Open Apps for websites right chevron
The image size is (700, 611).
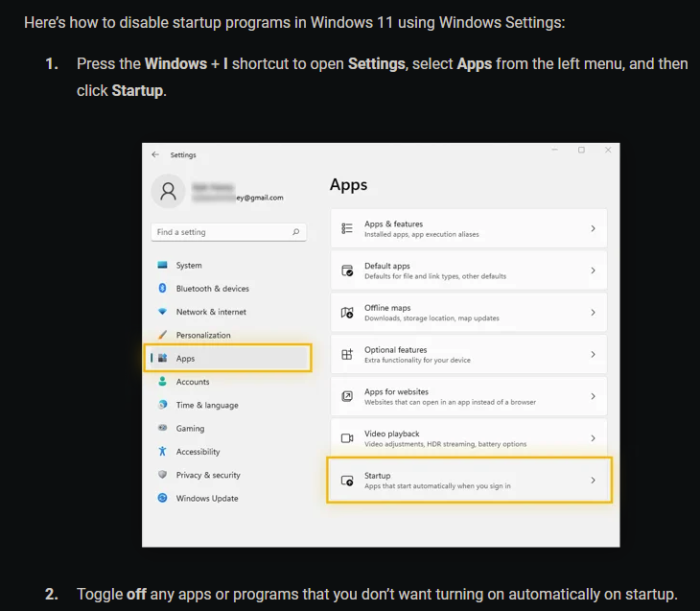[593, 396]
